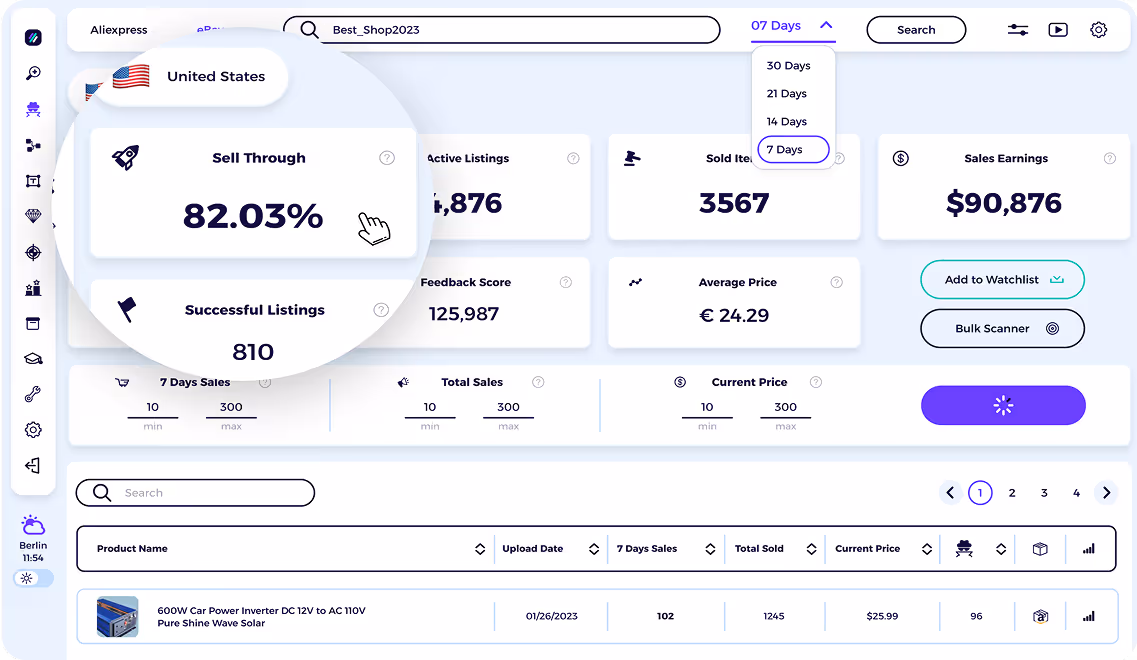Click the Best_Shop2023 search field

[501, 30]
